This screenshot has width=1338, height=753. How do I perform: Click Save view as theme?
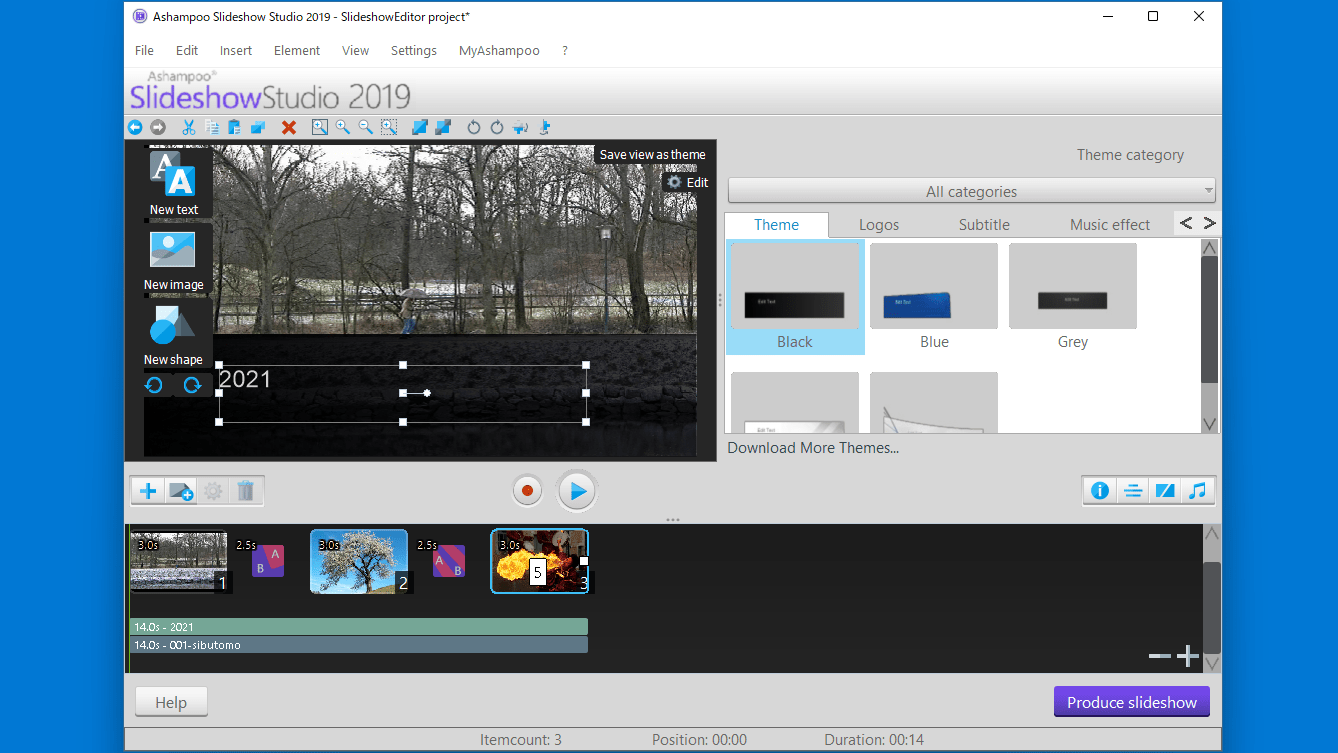point(653,154)
